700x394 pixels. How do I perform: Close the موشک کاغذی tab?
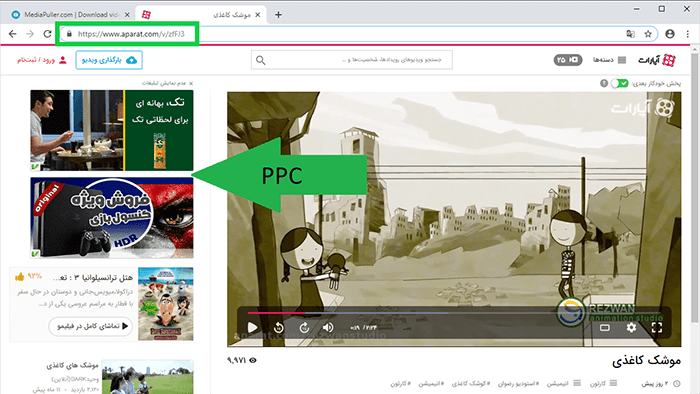[x=258, y=15]
